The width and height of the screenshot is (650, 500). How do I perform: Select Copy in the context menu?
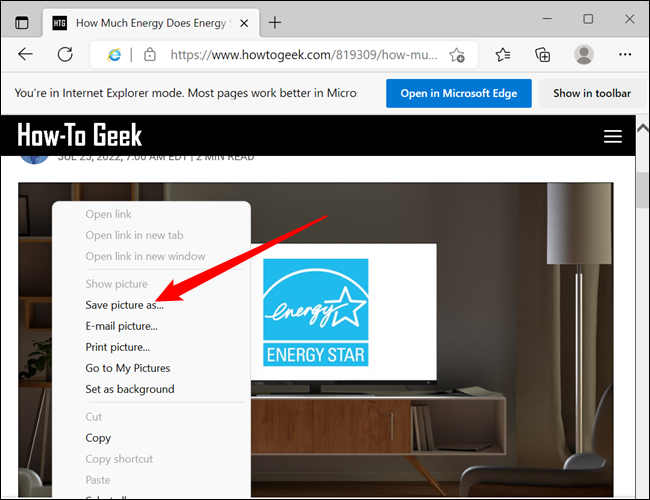click(x=98, y=438)
